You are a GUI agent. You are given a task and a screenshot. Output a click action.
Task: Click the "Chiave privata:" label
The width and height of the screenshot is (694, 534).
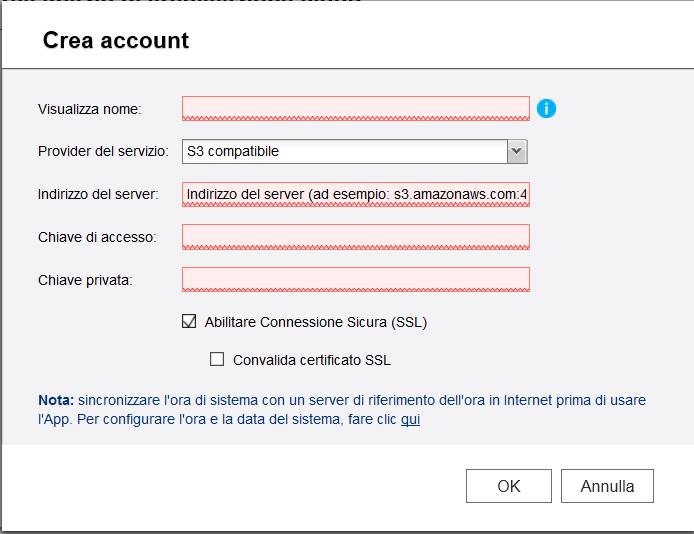tap(85, 280)
